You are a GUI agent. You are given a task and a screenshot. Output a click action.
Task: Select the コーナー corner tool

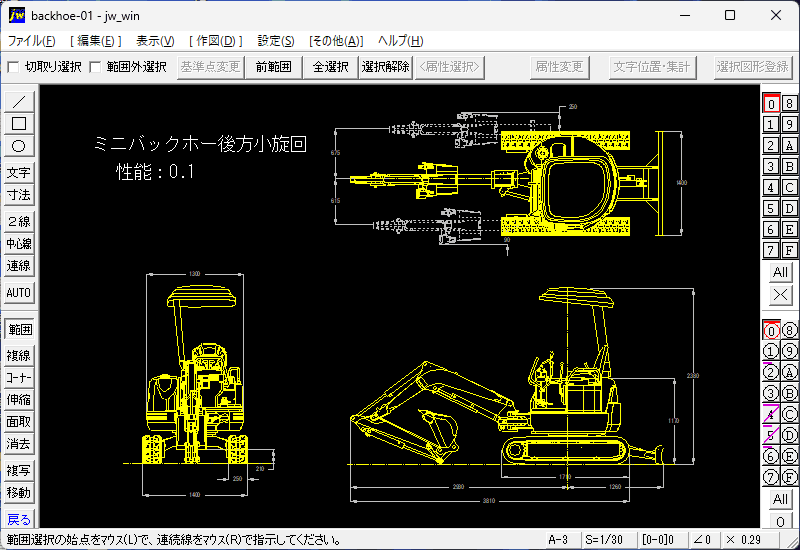(19, 378)
